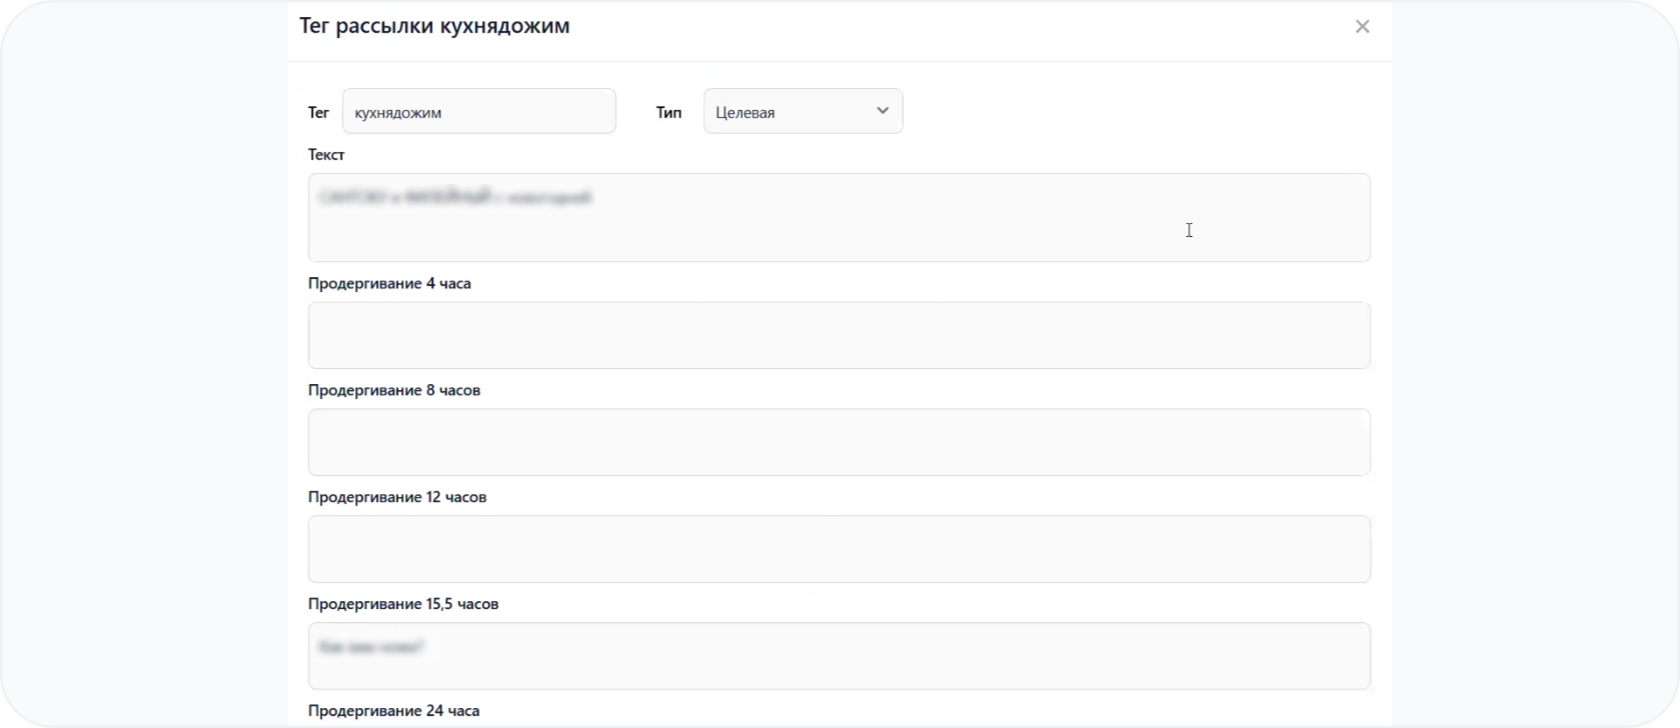
Task: Click the Тип label
Action: (x=669, y=112)
